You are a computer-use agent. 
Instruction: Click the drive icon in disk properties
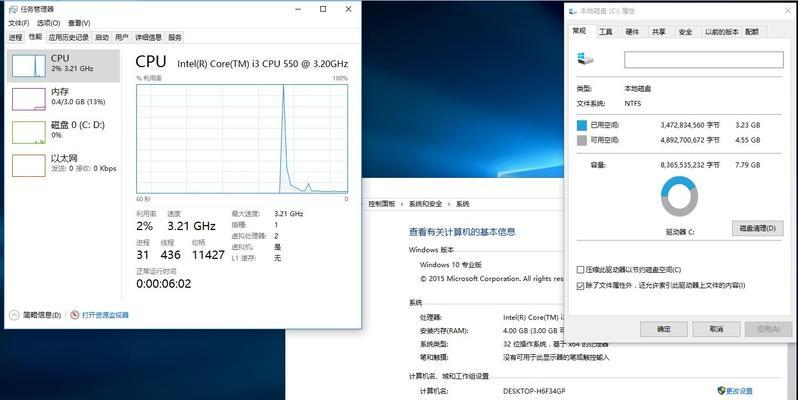(585, 59)
